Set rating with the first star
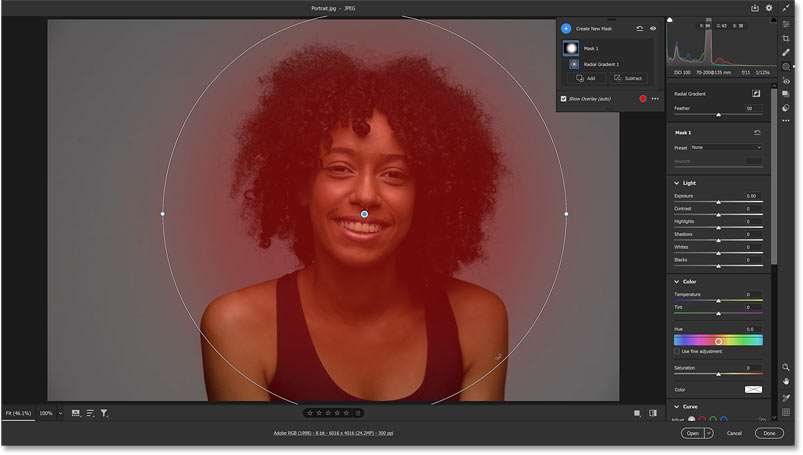The height and width of the screenshot is (455, 803). pyautogui.click(x=310, y=413)
